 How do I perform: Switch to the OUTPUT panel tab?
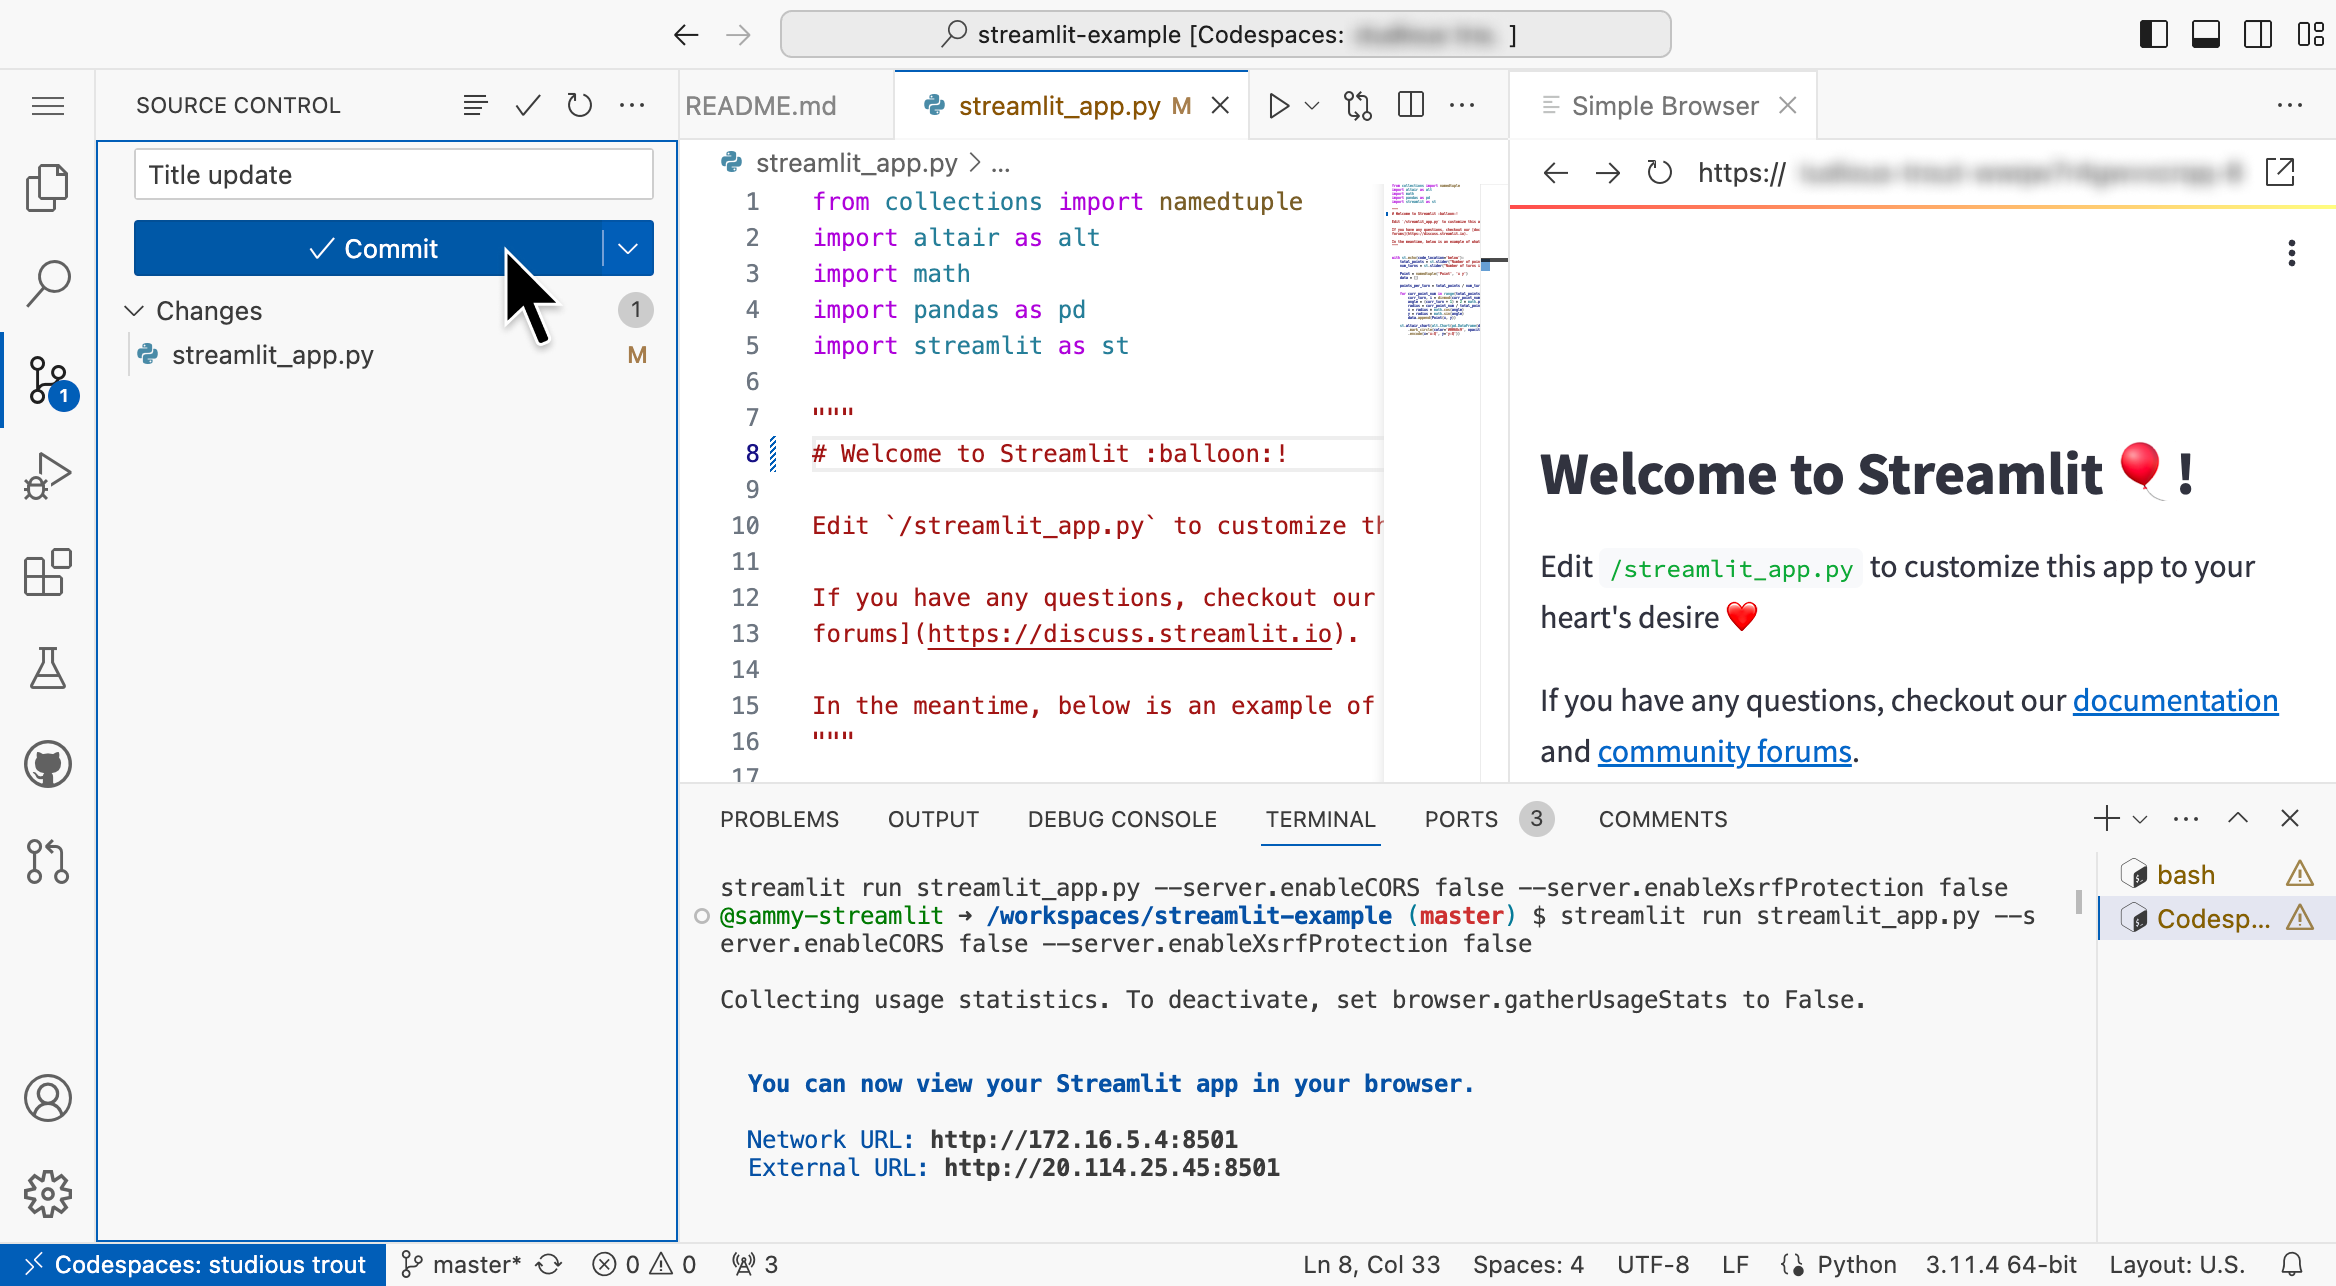933,819
